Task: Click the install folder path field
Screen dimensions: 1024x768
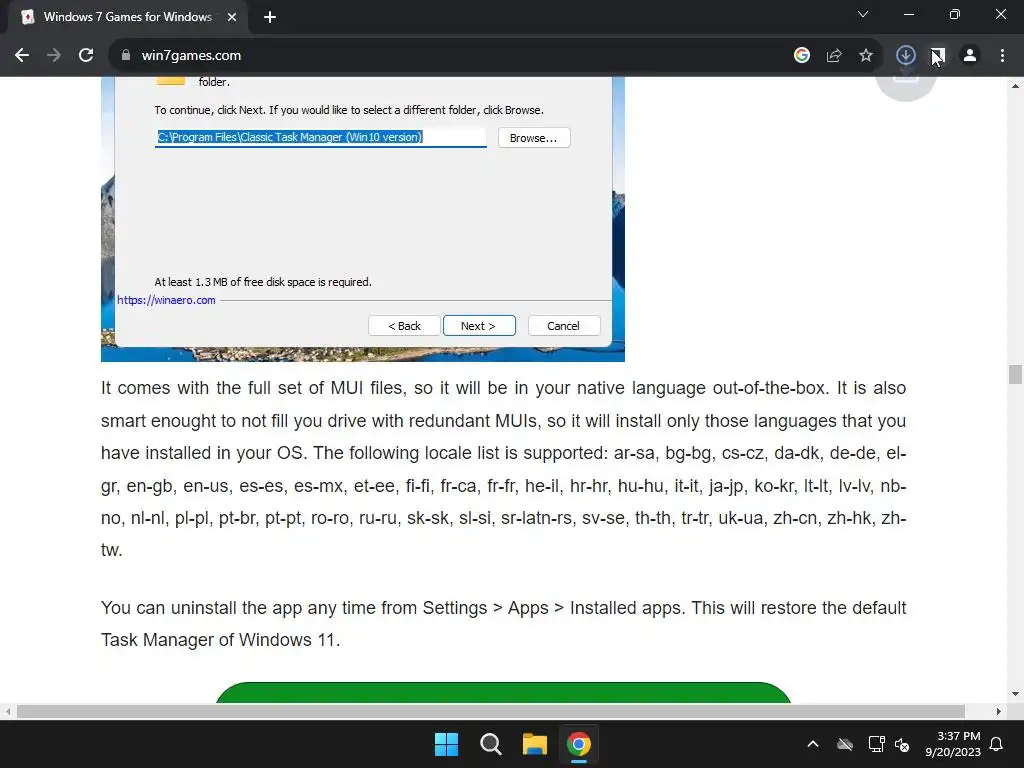Action: (321, 137)
